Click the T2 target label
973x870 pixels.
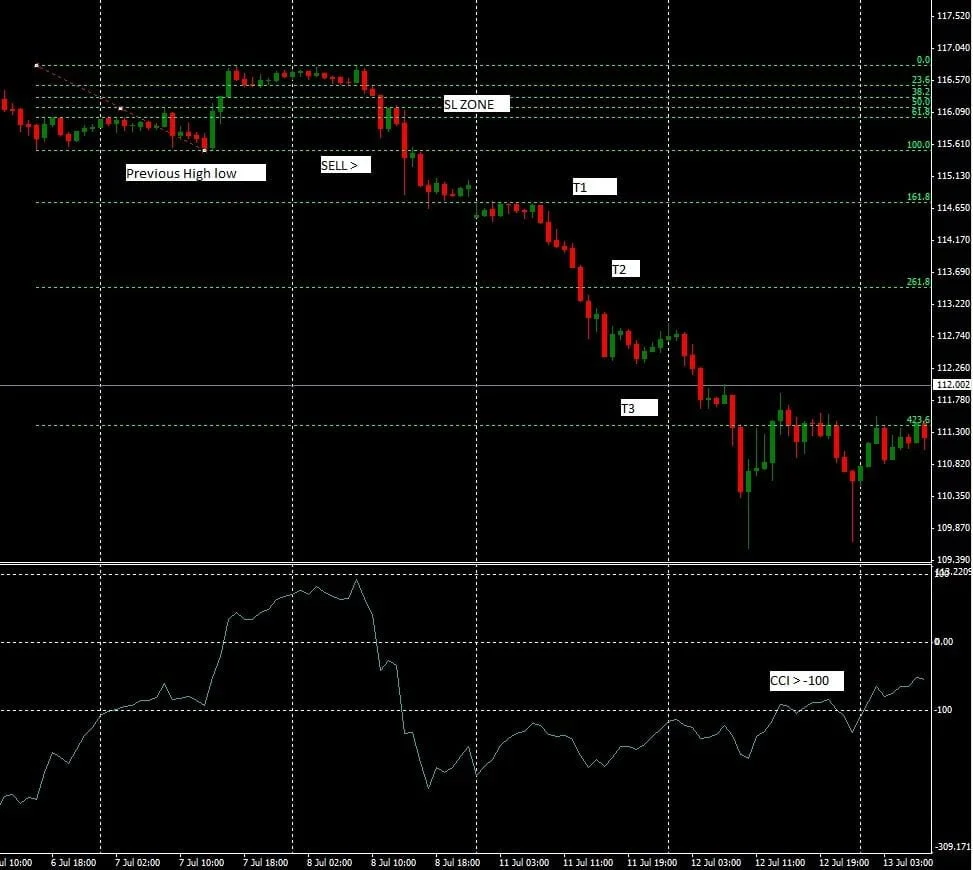click(x=626, y=269)
